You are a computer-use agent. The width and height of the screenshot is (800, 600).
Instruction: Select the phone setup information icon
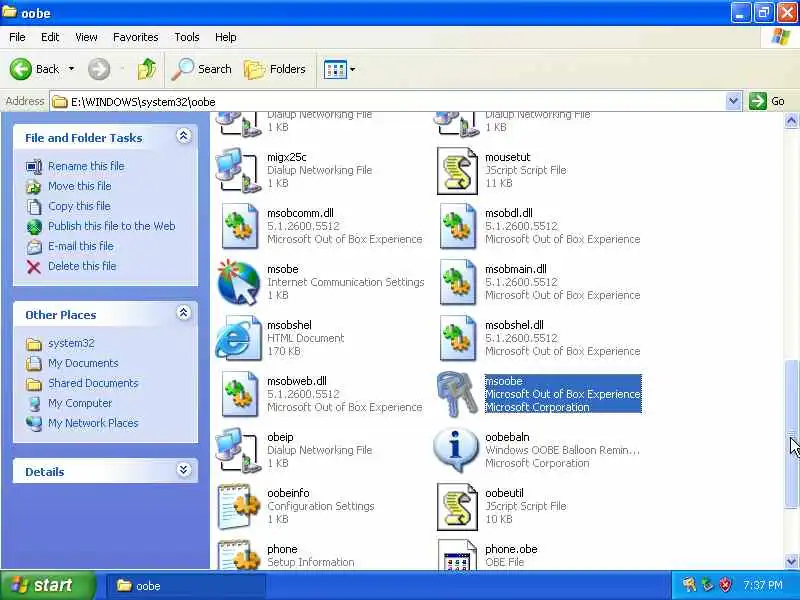tap(239, 555)
